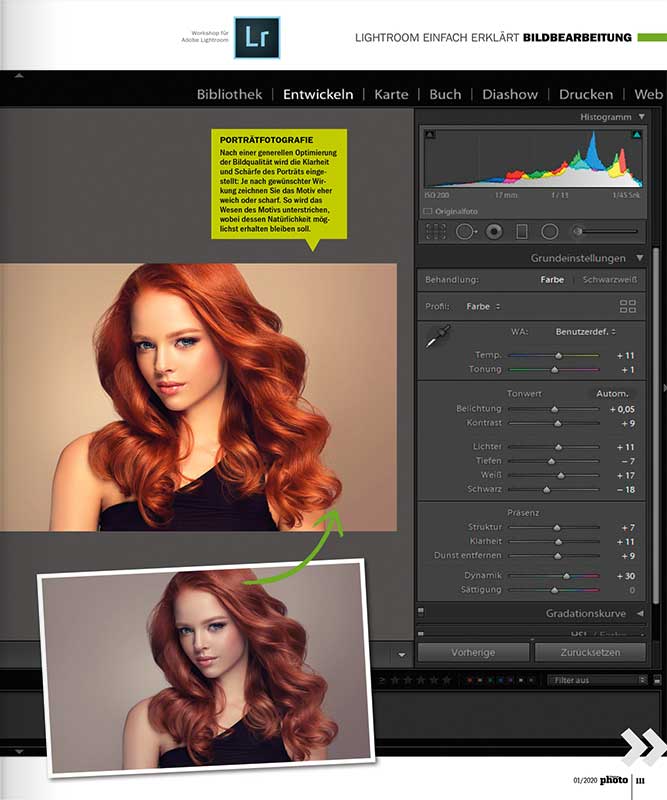This screenshot has height=800, width=667.
Task: Click the bottom filmstrip panel arrow
Action: click(x=19, y=752)
